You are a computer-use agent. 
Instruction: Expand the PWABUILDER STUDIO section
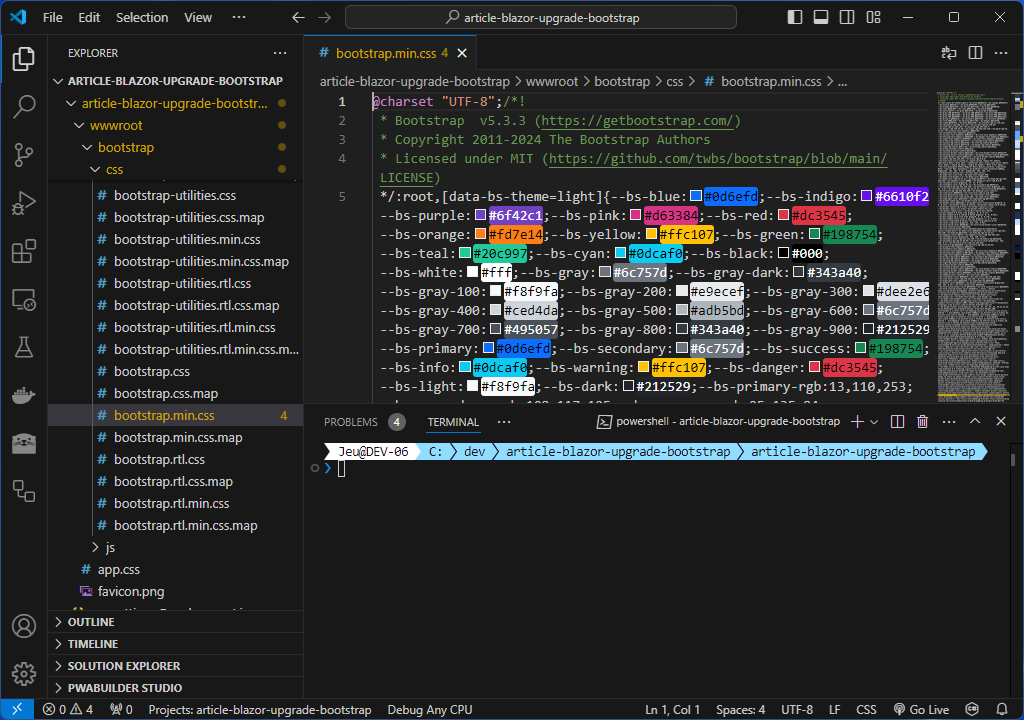pos(176,688)
